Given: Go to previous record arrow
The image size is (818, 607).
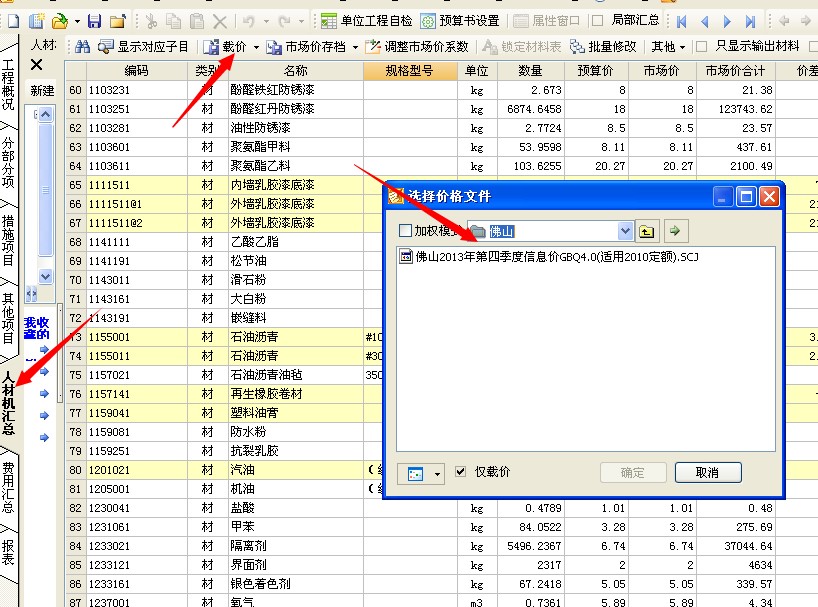Looking at the screenshot, I should pos(704,21).
